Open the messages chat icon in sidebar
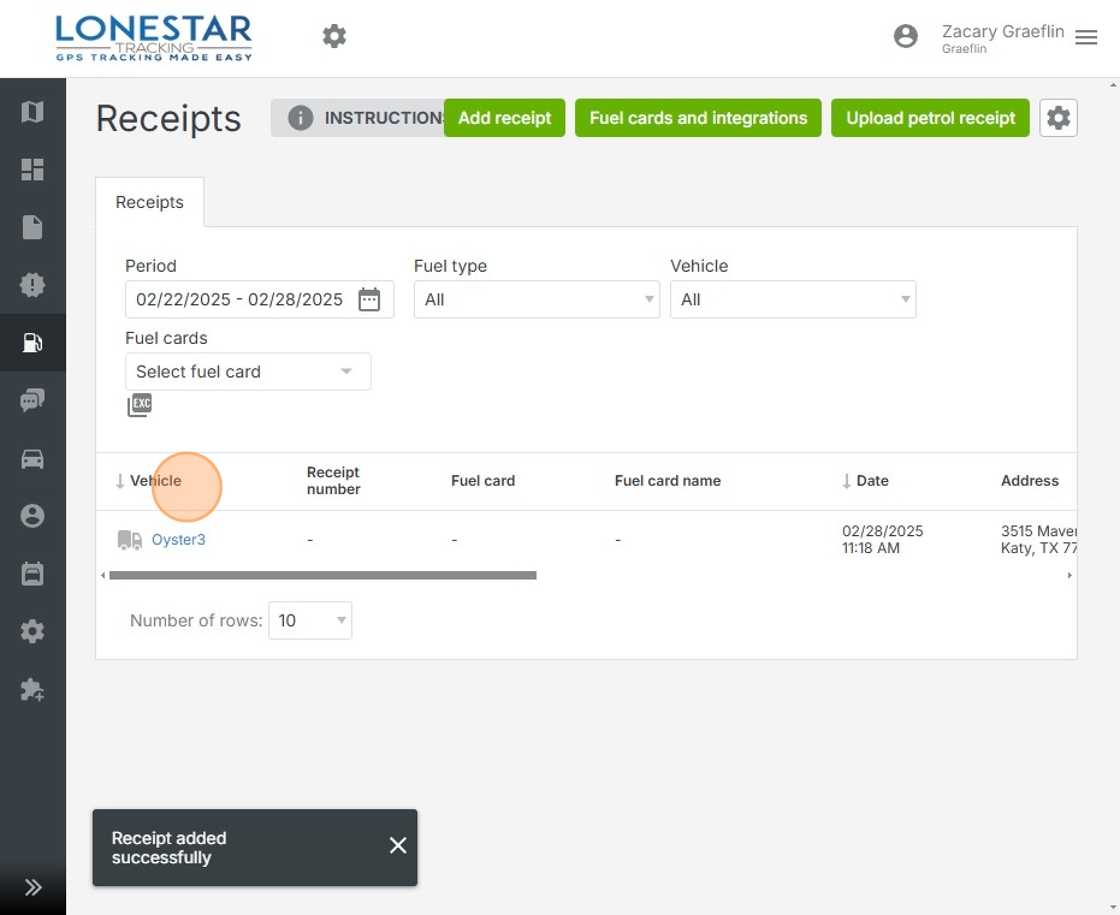The width and height of the screenshot is (1120, 915). [32, 401]
